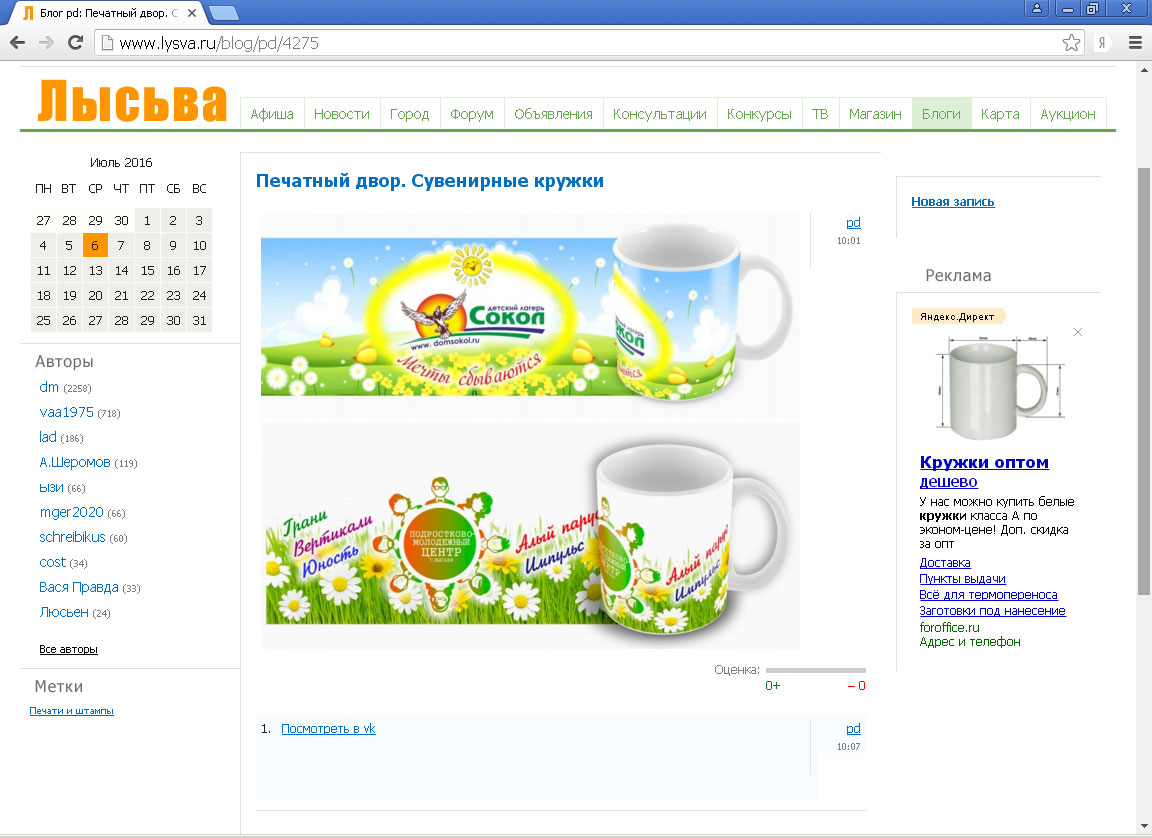Click the browser forward arrow
The image size is (1152, 838).
click(46, 43)
